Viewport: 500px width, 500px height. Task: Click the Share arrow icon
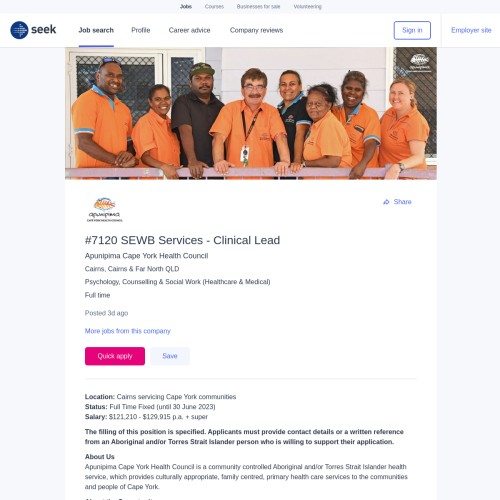point(386,202)
